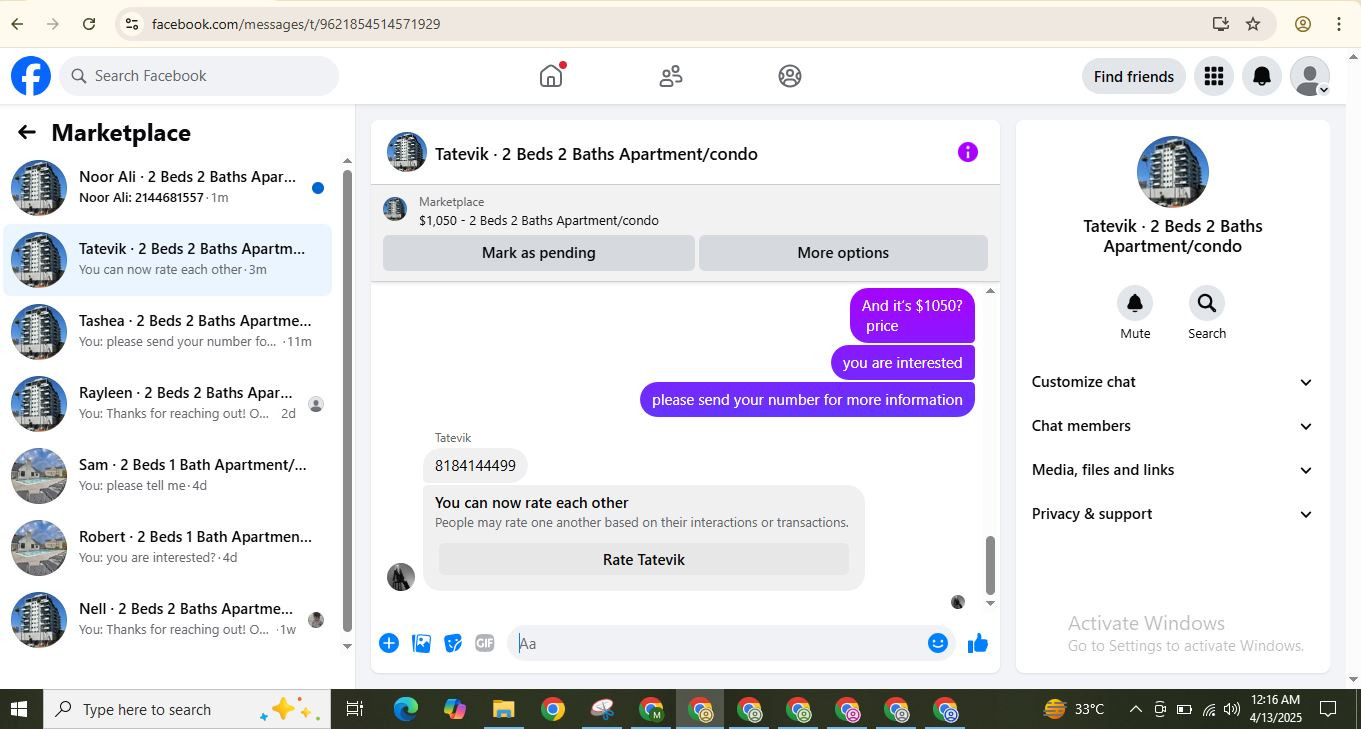
Task: Go back using the Marketplace arrow
Action: 27,132
